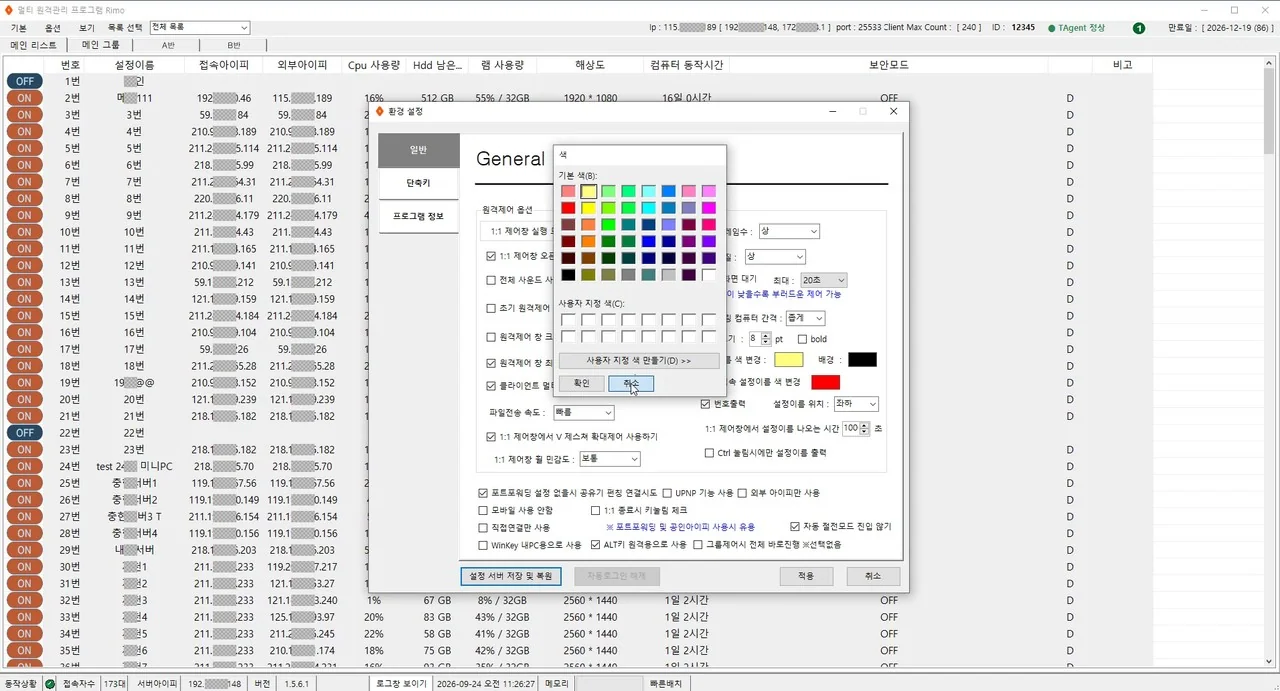Switch to the B반 tab

pyautogui.click(x=233, y=45)
